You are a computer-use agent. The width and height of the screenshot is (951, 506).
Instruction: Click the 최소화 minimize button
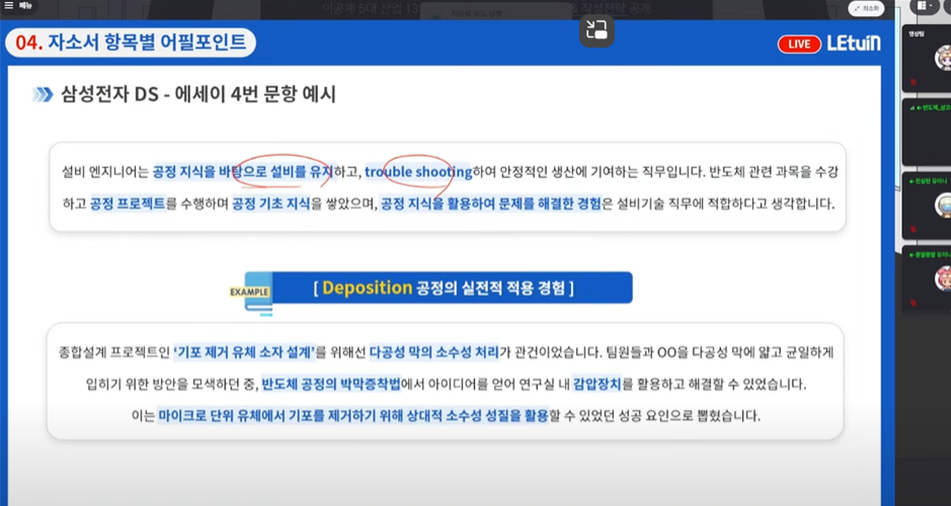[865, 8]
